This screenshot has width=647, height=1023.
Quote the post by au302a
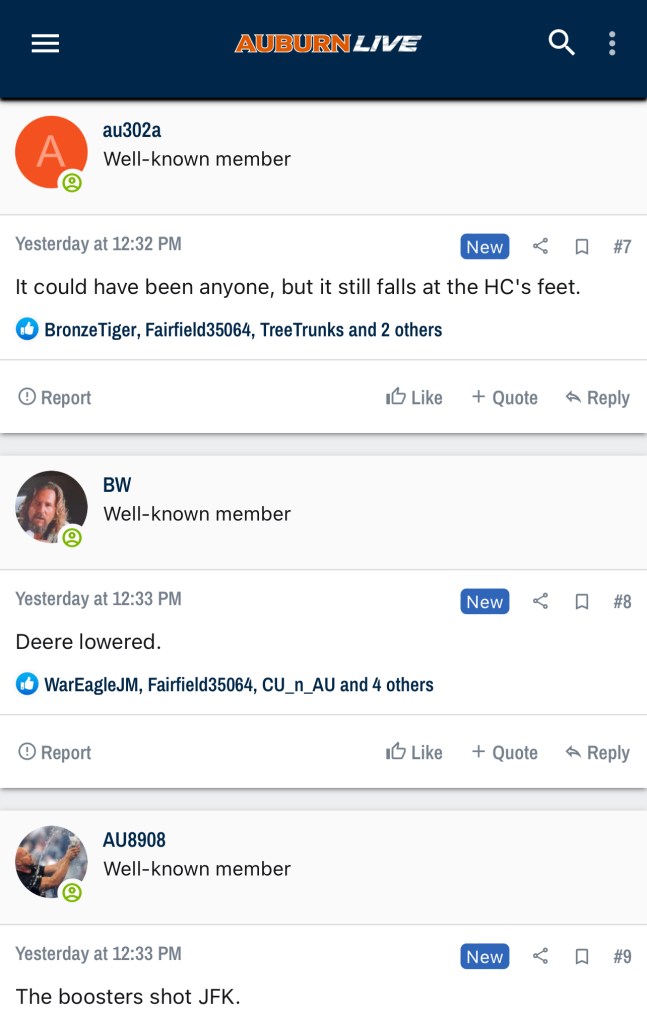tap(504, 397)
